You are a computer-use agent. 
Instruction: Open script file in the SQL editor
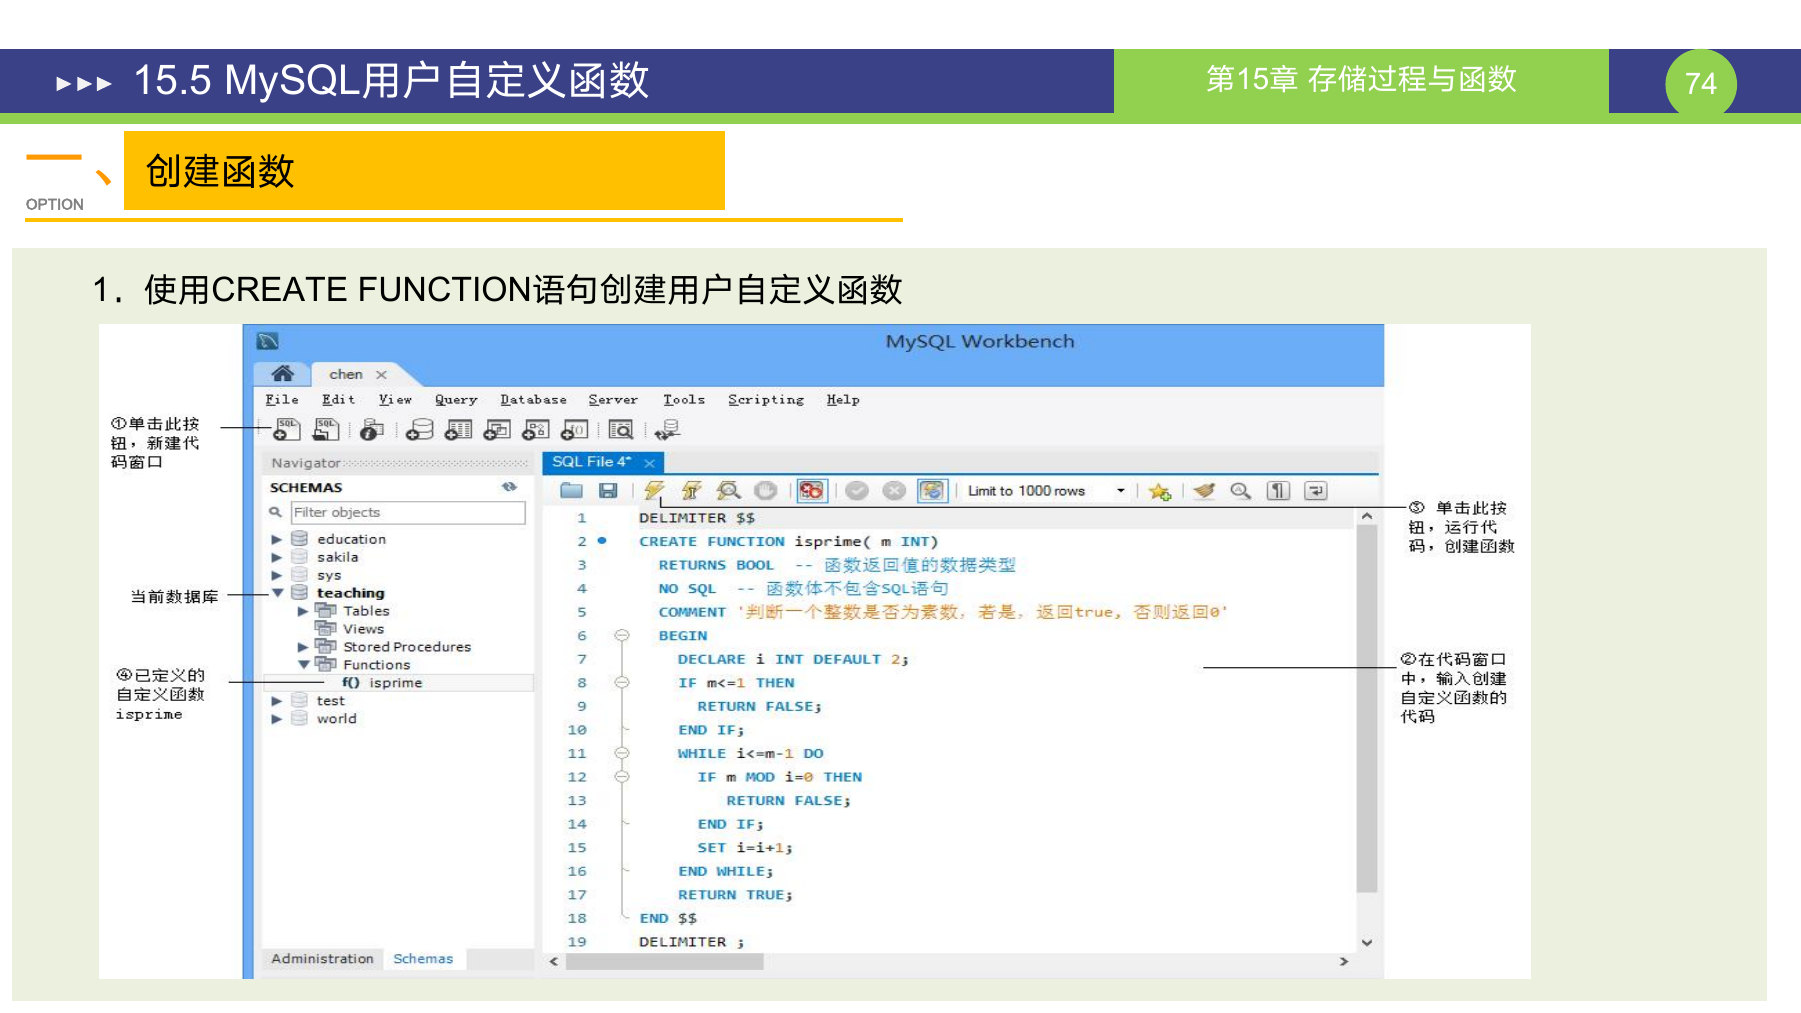[x=571, y=490]
